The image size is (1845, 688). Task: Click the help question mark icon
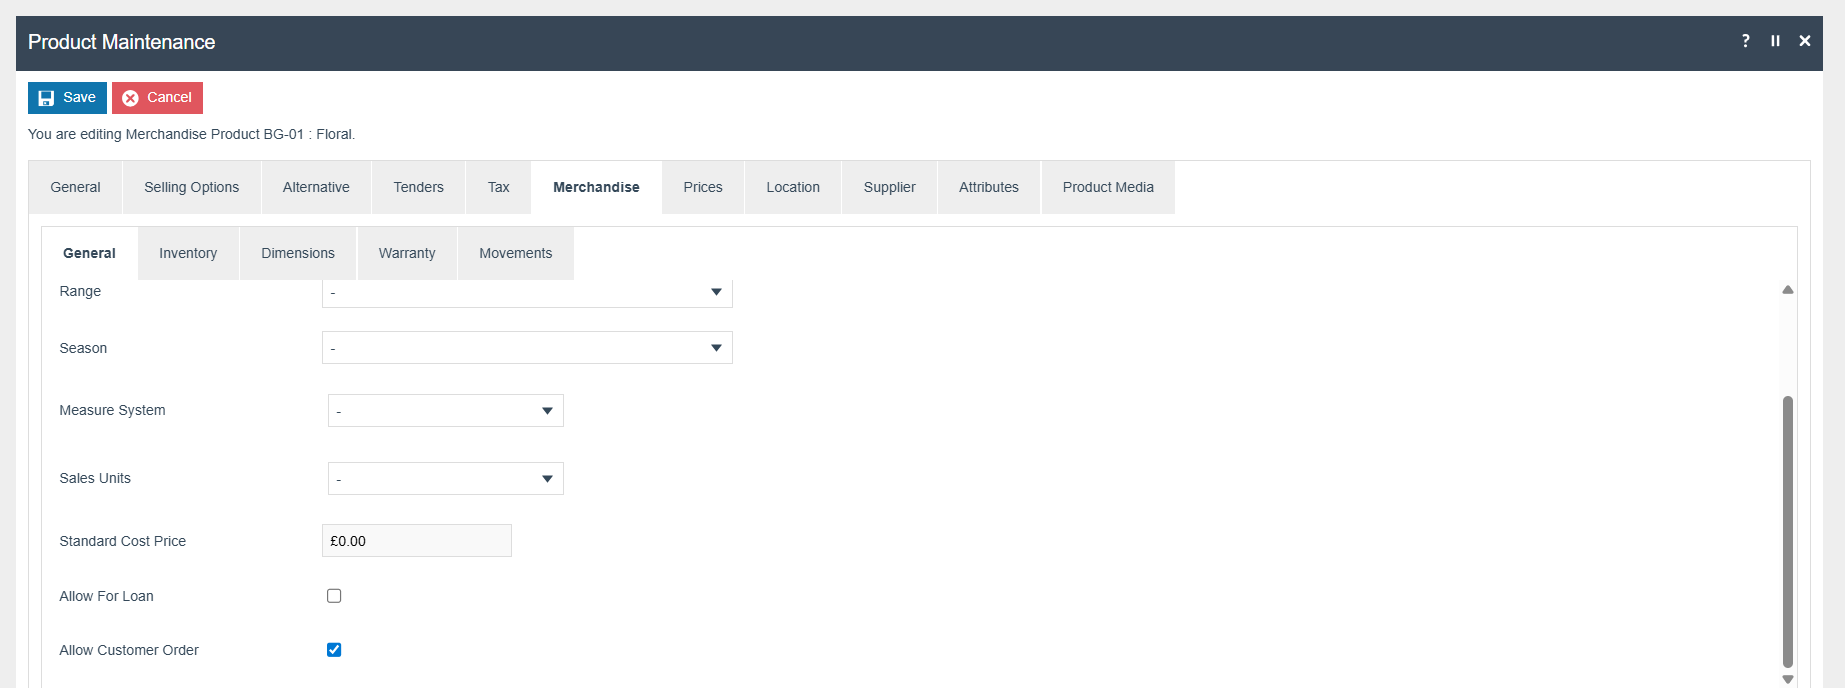pyautogui.click(x=1745, y=41)
